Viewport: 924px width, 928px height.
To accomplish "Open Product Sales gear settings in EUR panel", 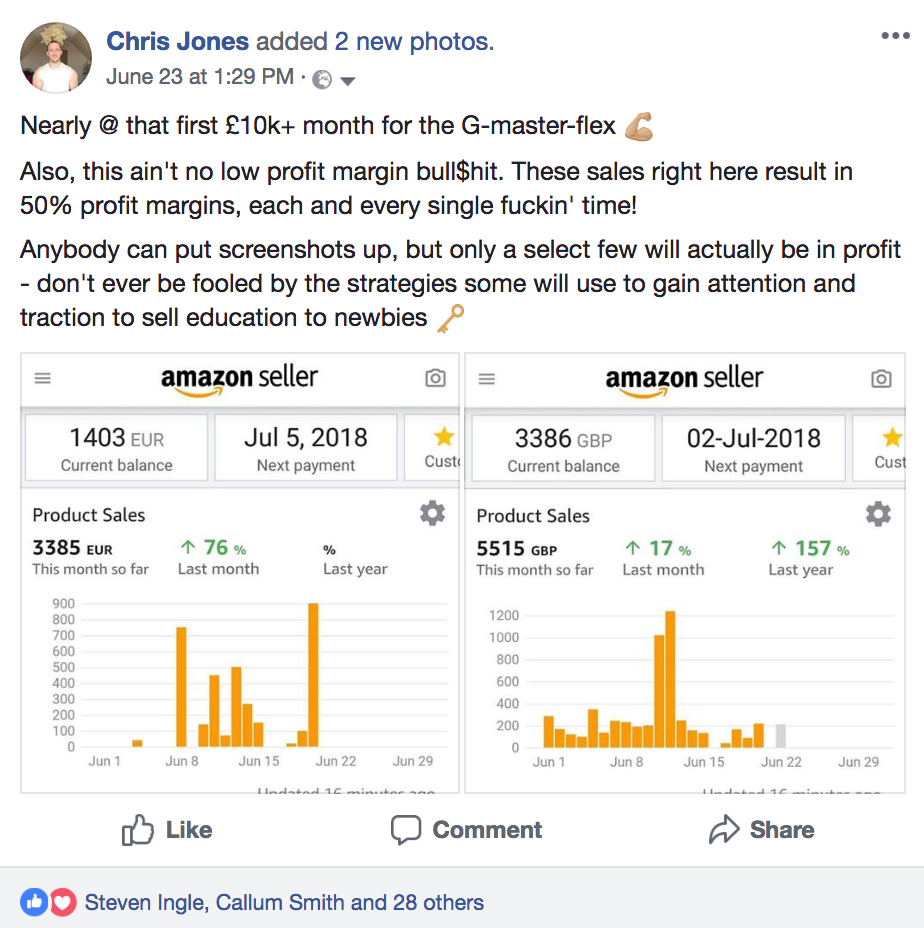I will click(432, 513).
